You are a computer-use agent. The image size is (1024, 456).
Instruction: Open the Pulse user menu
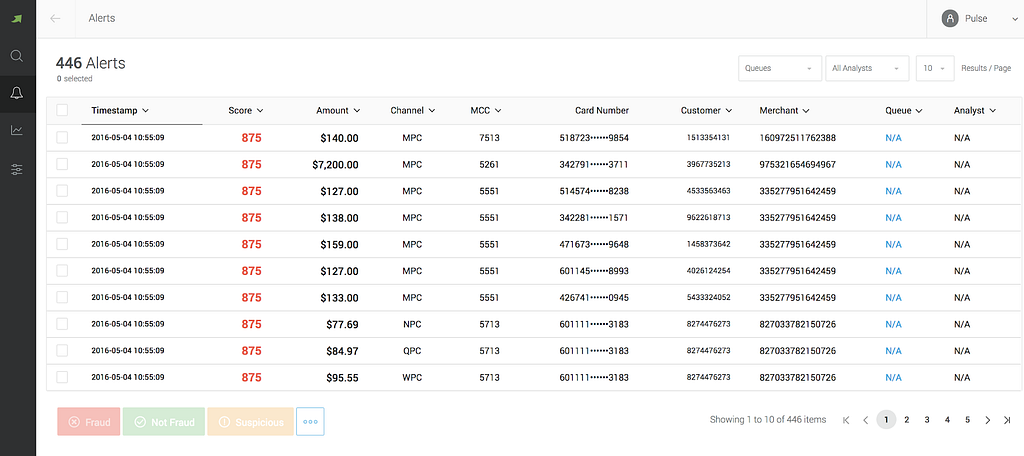point(976,18)
